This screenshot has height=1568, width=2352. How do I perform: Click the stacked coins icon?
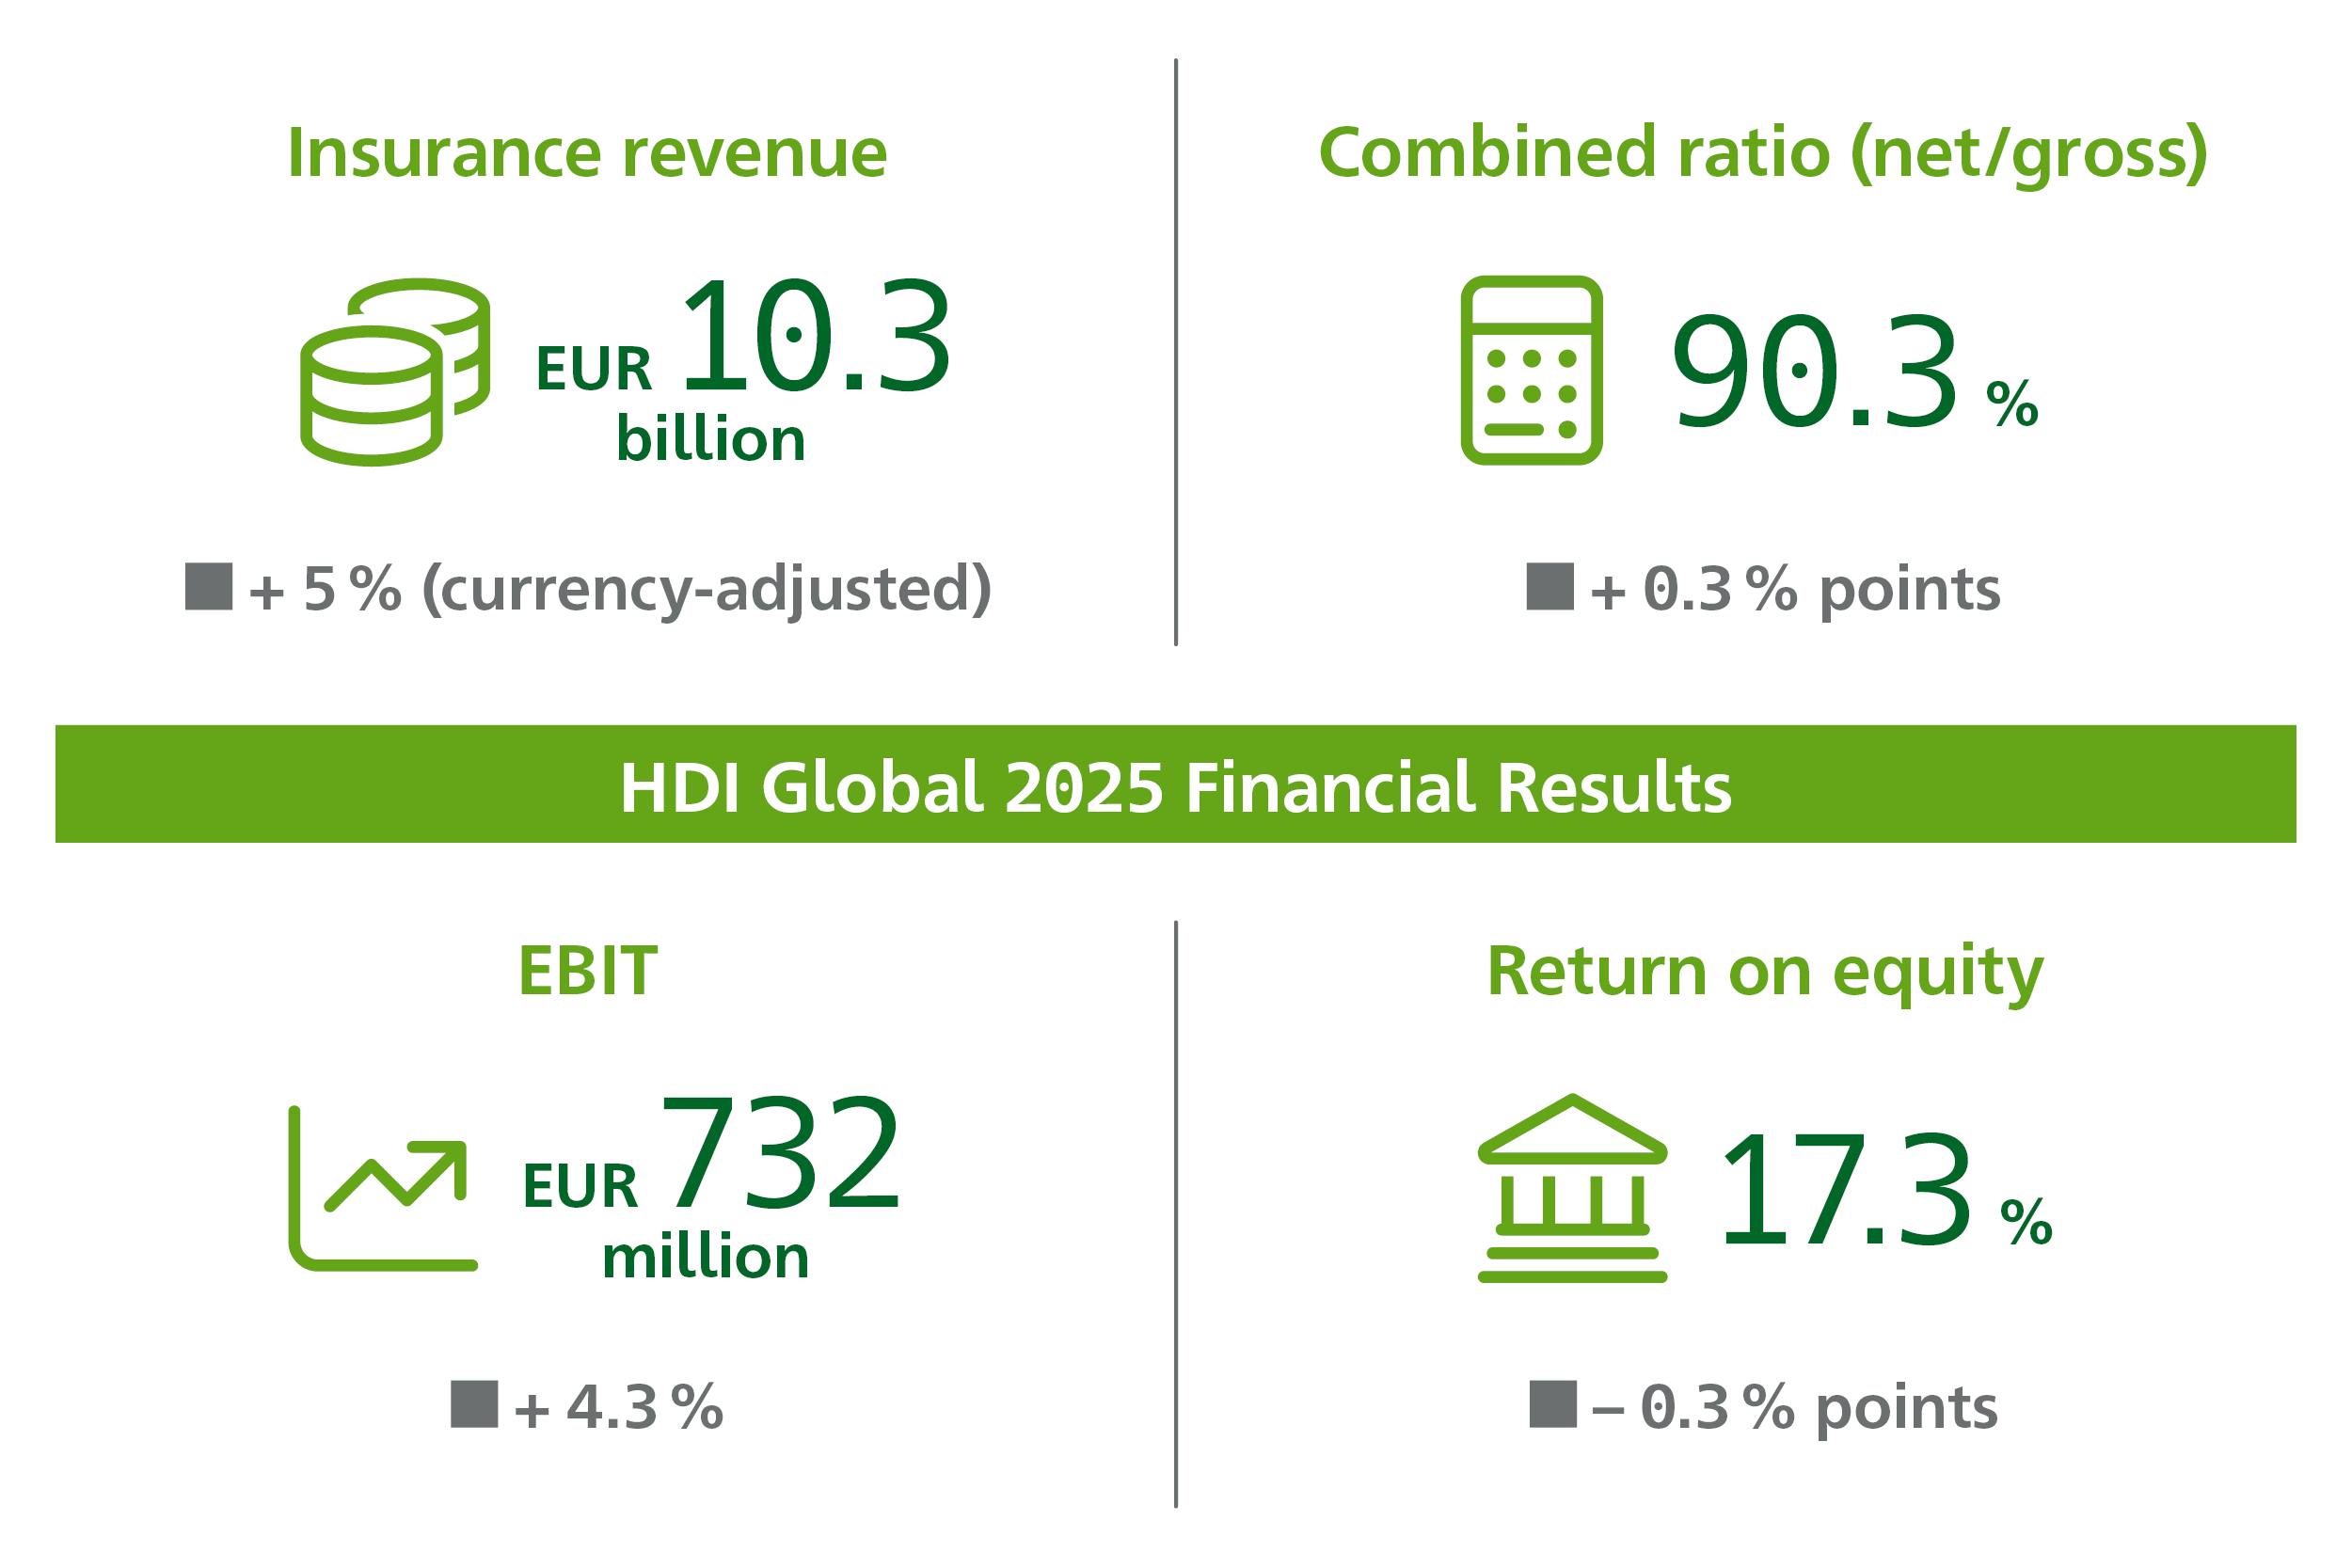point(395,372)
